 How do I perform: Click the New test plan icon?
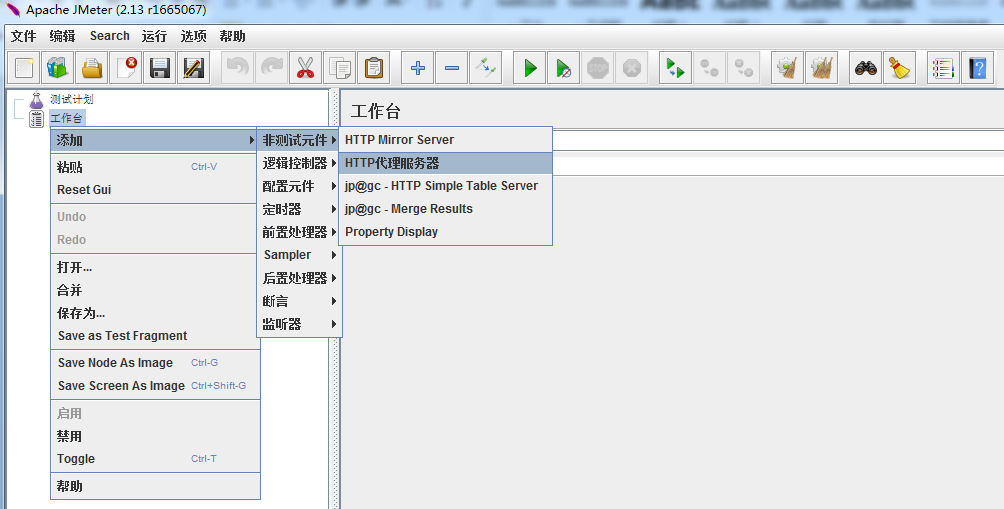tap(24, 68)
